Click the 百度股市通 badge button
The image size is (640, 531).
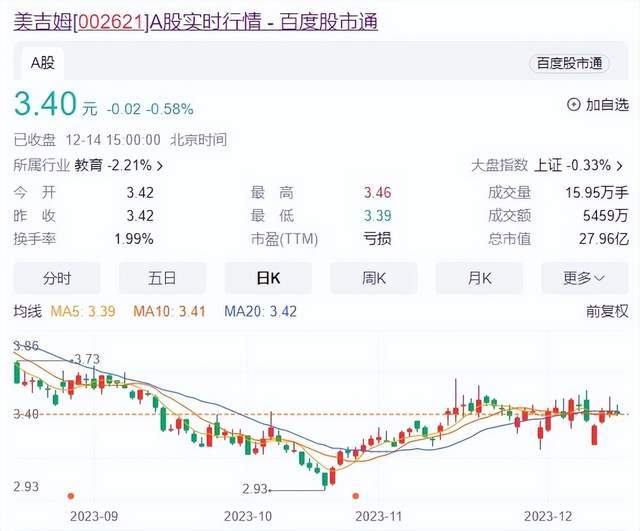[569, 63]
